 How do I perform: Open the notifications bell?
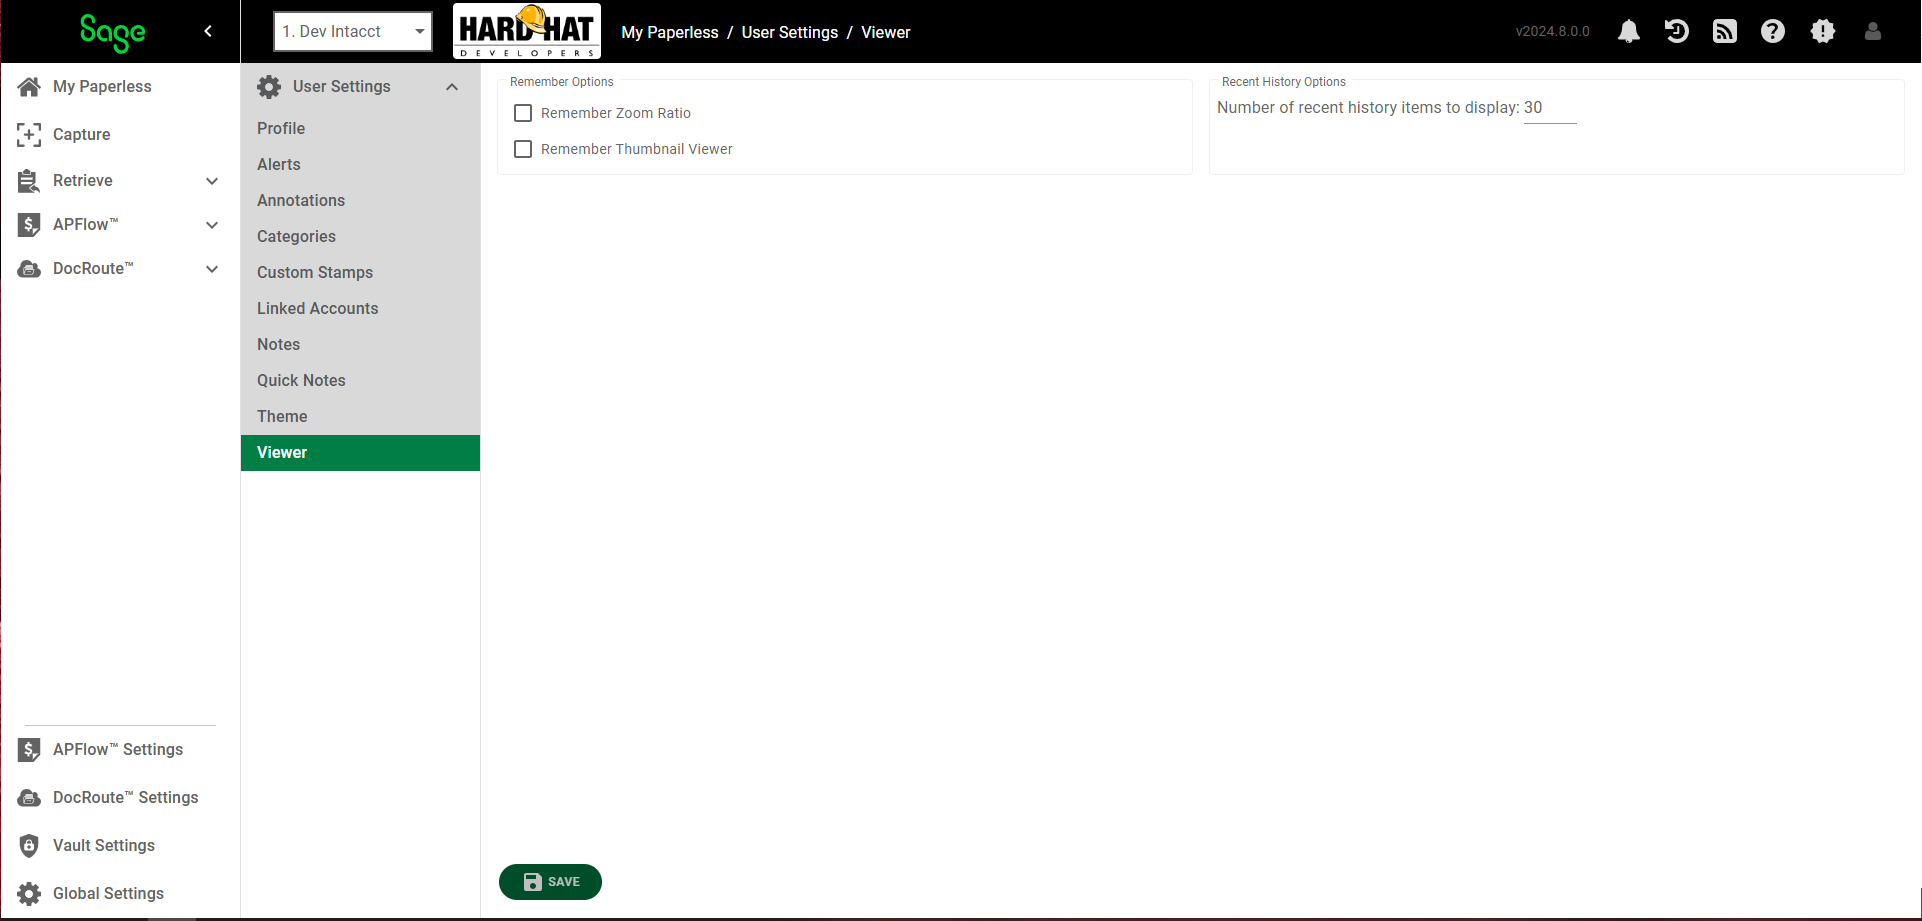[1629, 31]
